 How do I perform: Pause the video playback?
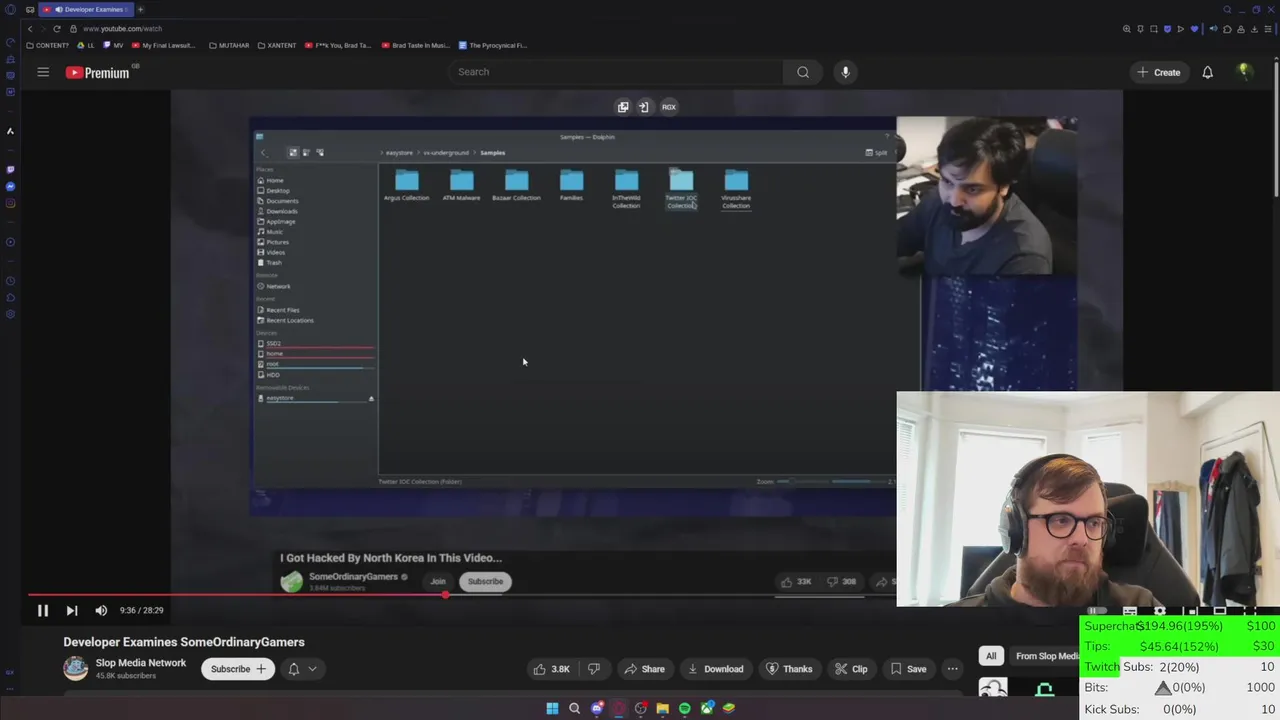point(43,610)
